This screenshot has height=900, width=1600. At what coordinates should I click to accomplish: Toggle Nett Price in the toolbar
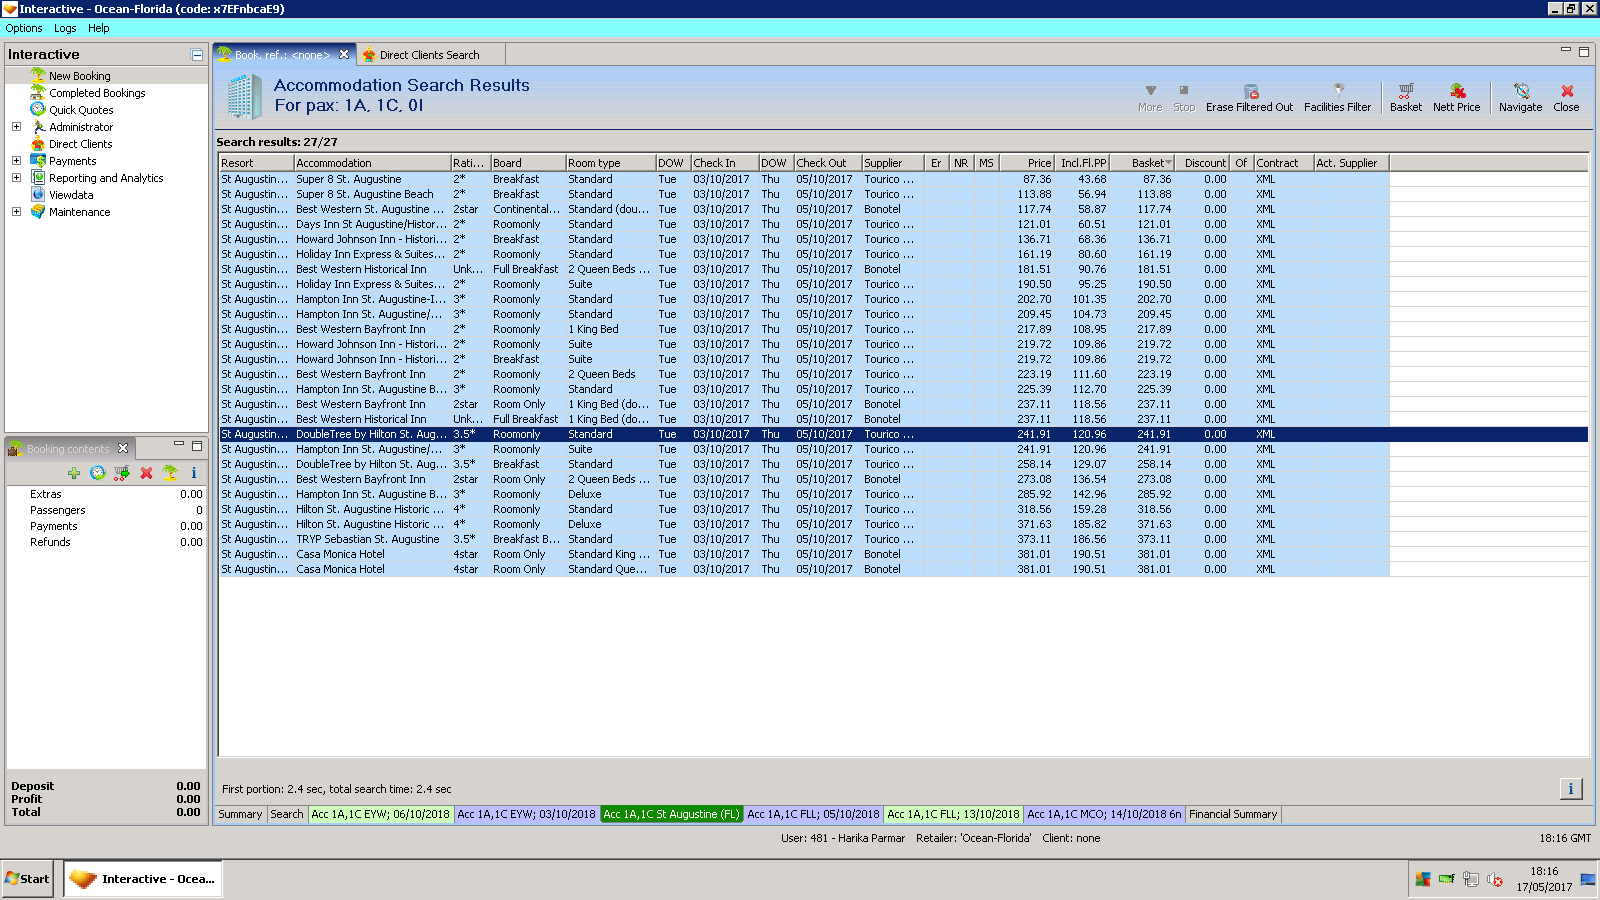coord(1457,92)
